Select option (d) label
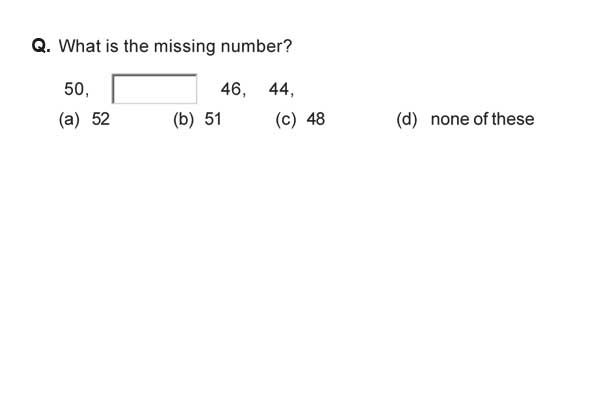Image resolution: width=600 pixels, height=400 pixels. 407,119
